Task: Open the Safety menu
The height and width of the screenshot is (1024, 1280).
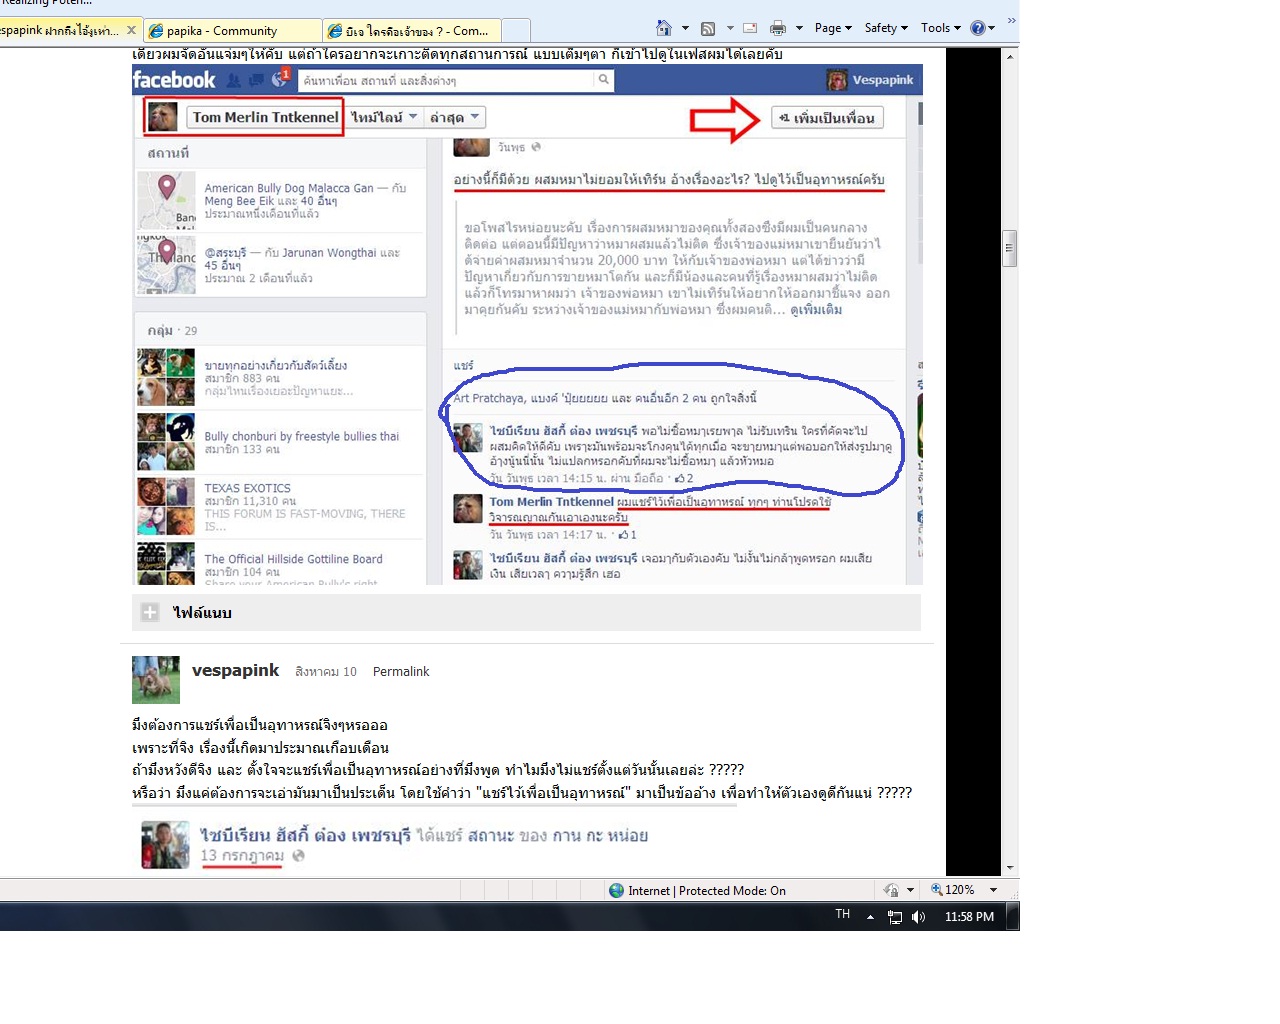Action: click(x=886, y=28)
